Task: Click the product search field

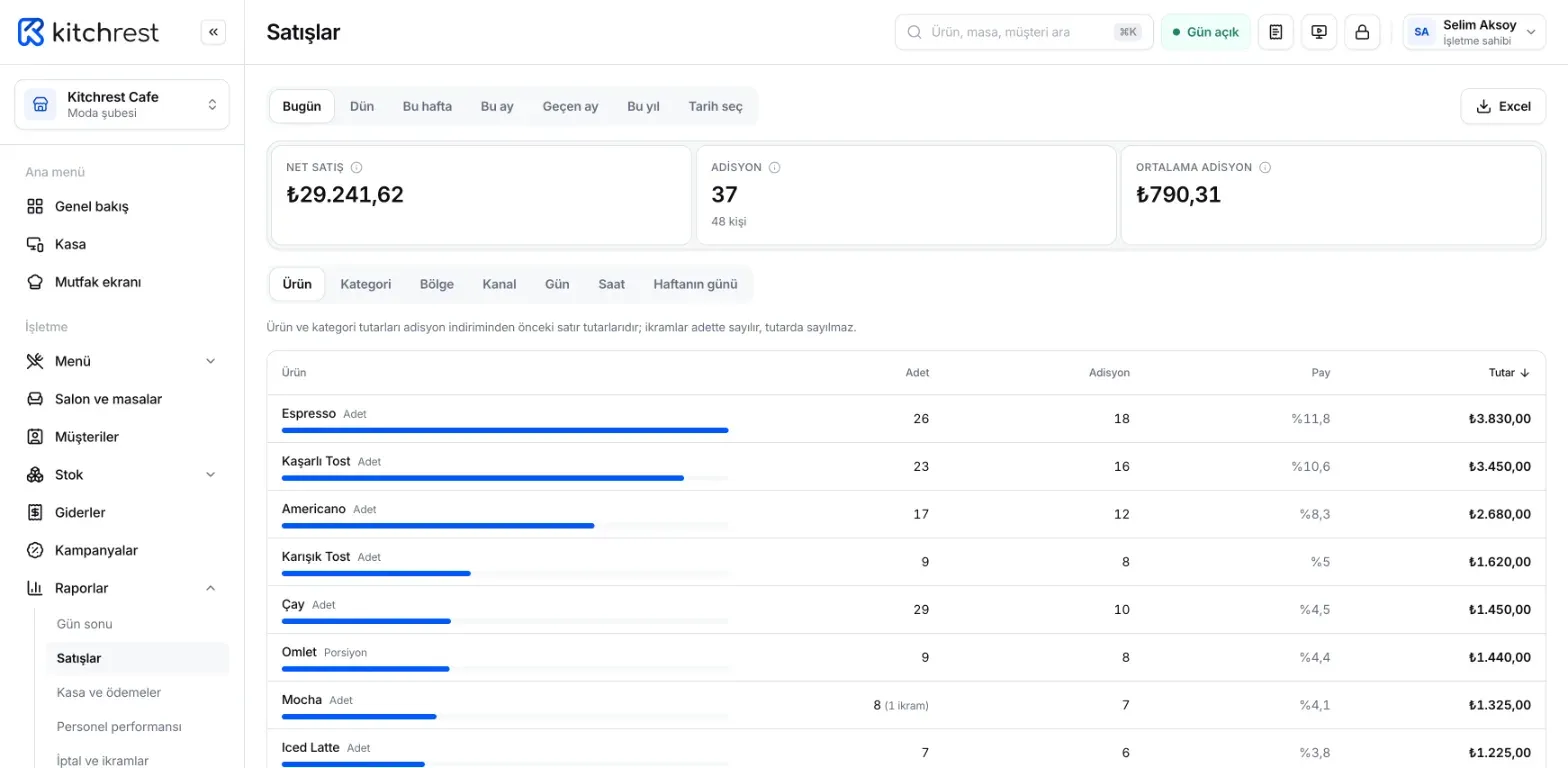Action: pos(1024,32)
